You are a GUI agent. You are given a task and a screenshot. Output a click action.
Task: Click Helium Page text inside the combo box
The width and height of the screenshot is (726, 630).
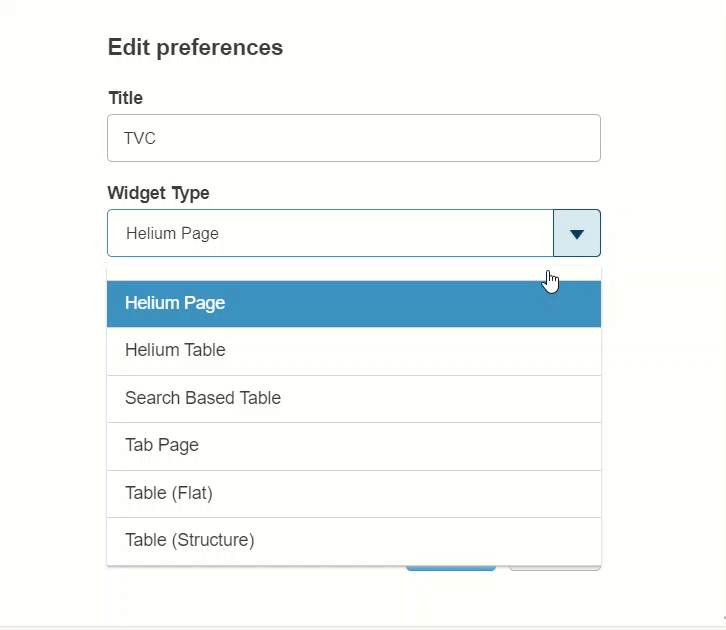point(172,234)
